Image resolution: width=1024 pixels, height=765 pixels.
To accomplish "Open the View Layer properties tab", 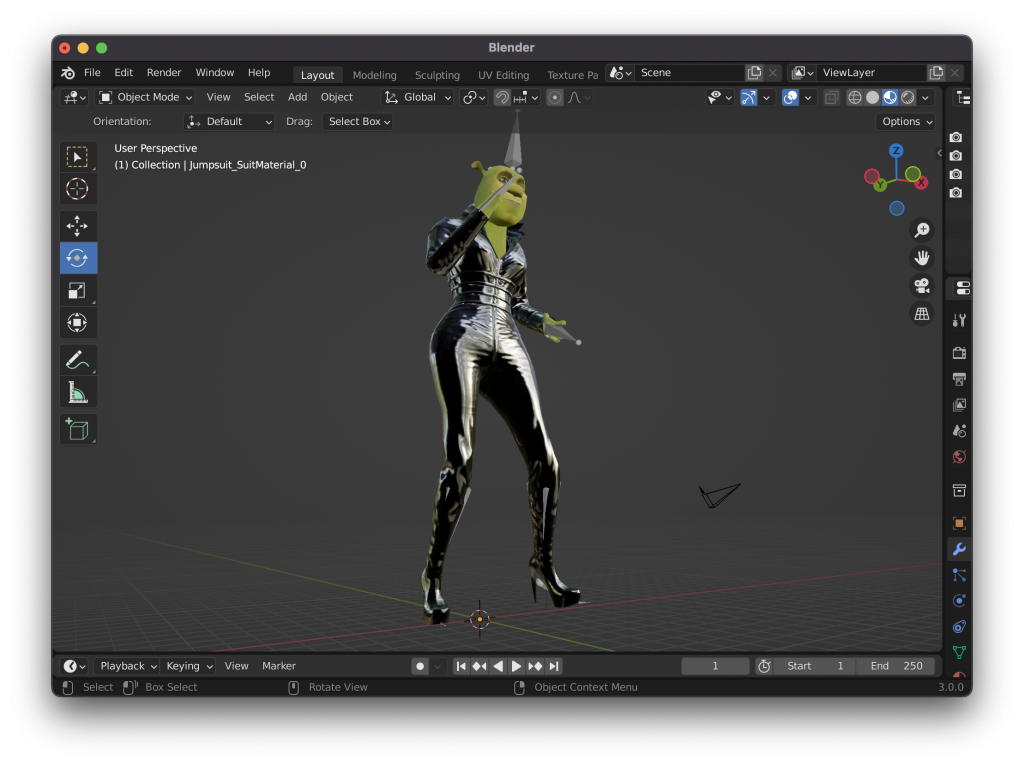I will (x=959, y=405).
